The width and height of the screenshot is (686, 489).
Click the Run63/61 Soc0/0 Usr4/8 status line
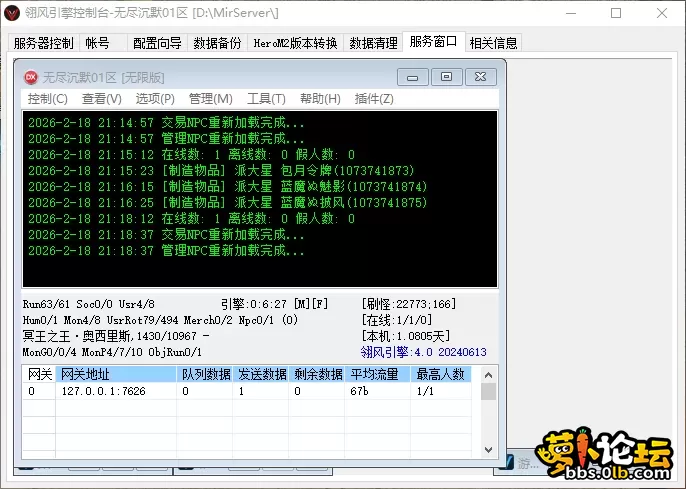click(89, 304)
